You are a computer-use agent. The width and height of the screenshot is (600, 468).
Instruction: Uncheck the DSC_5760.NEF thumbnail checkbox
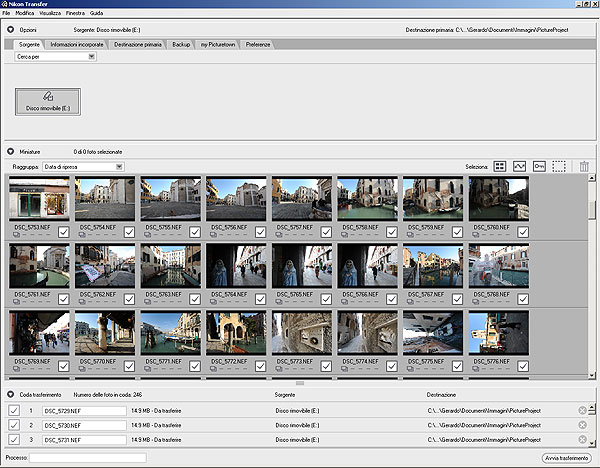[523, 232]
